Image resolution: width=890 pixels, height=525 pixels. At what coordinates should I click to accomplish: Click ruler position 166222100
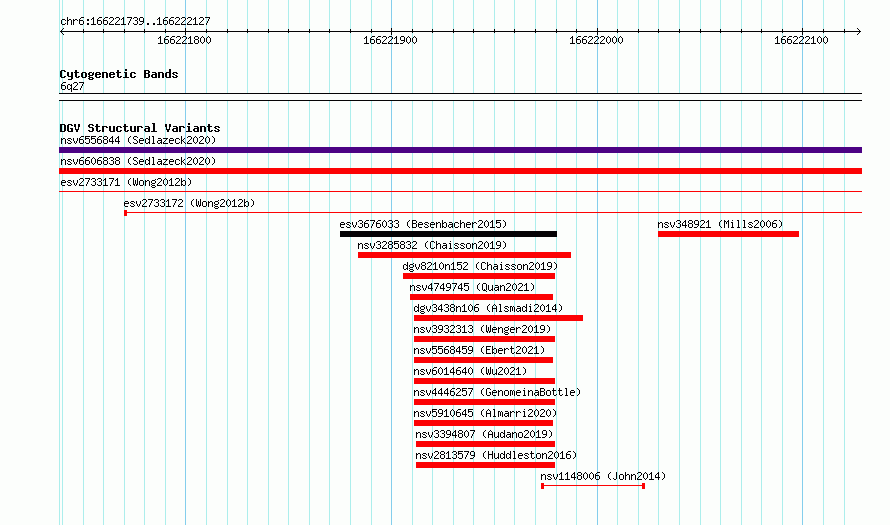[x=801, y=40]
